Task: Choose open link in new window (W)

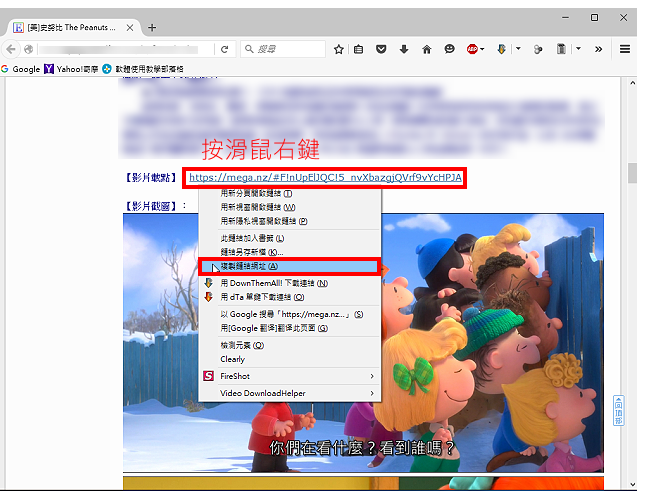Action: 290,207
